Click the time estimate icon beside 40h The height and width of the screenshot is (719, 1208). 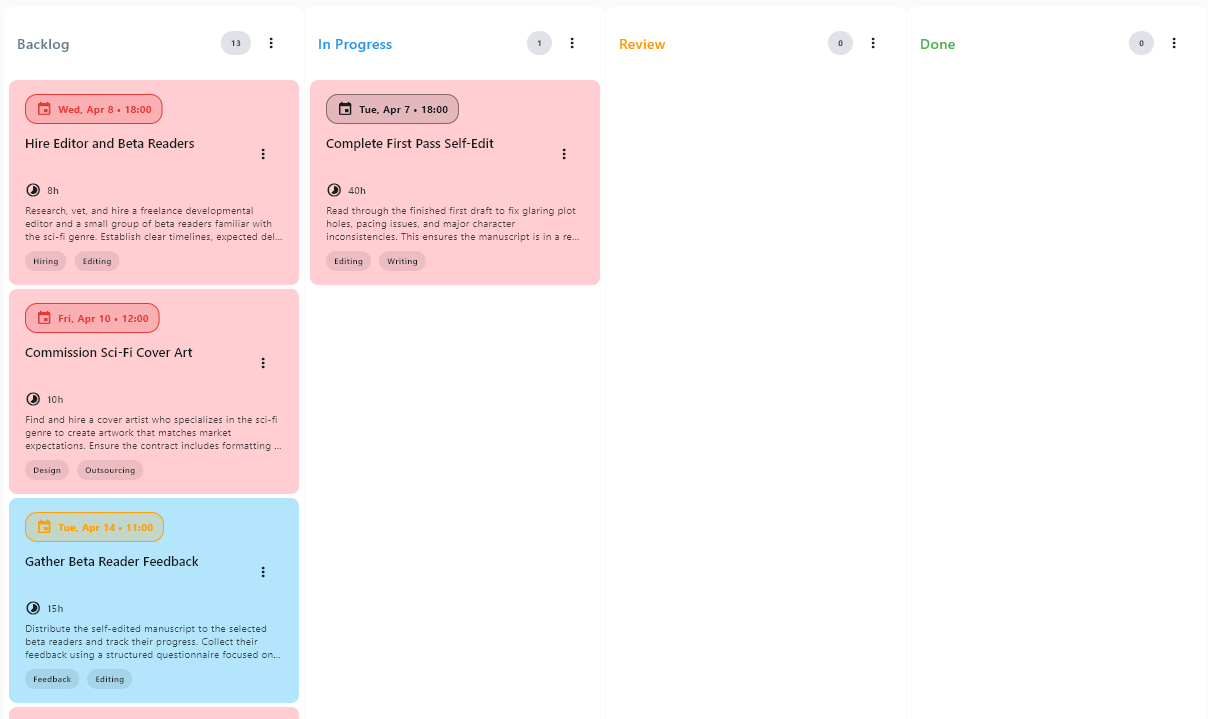(x=334, y=190)
